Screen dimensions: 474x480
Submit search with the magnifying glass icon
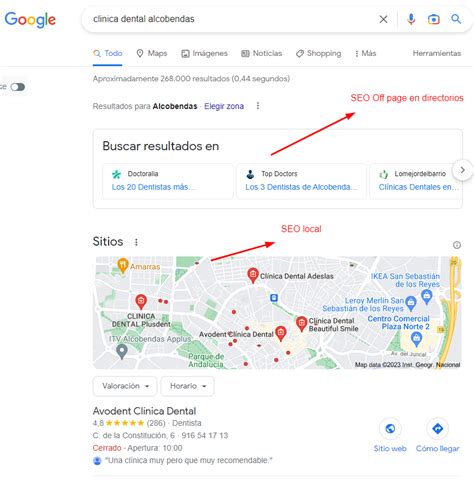(456, 19)
